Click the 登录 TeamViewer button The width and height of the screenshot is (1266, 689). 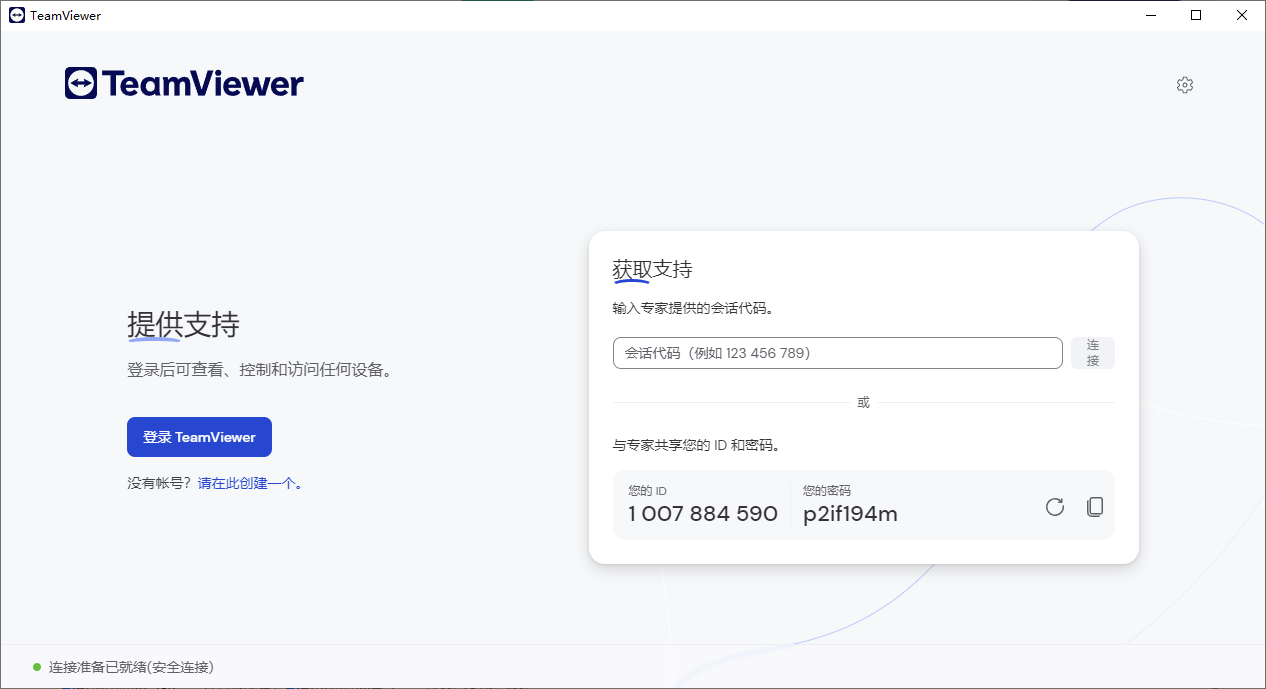click(x=199, y=437)
